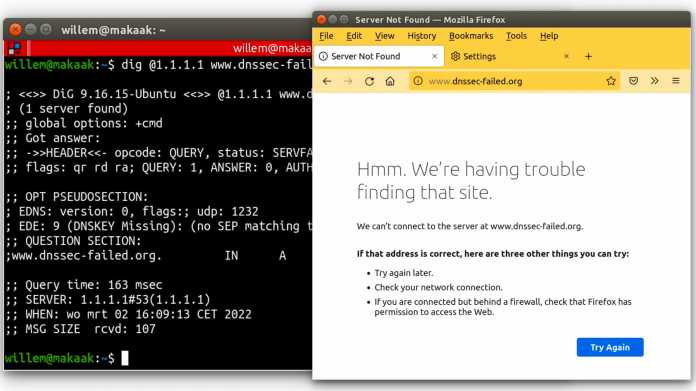Click the terminal icon at red bar's left
696x391 pixels.
tap(14, 48)
